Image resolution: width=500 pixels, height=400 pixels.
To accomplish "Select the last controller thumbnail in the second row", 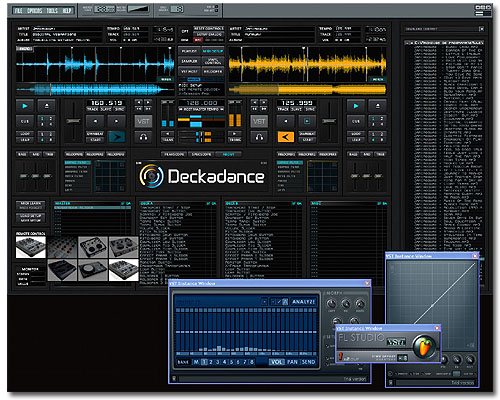I will (123, 270).
